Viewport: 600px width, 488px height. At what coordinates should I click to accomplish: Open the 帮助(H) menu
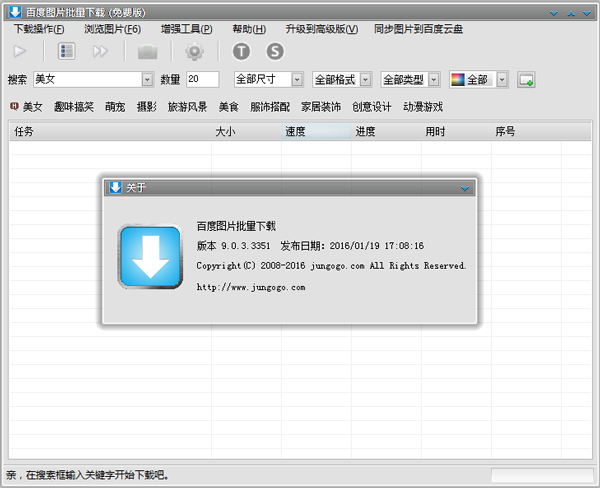coord(249,29)
